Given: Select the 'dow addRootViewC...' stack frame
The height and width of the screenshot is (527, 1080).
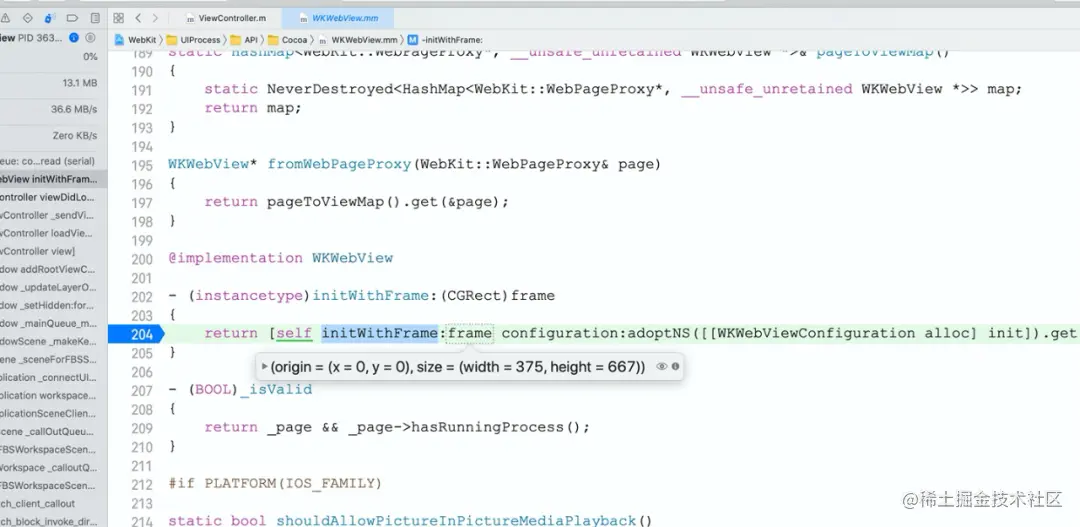Looking at the screenshot, I should click(x=53, y=269).
